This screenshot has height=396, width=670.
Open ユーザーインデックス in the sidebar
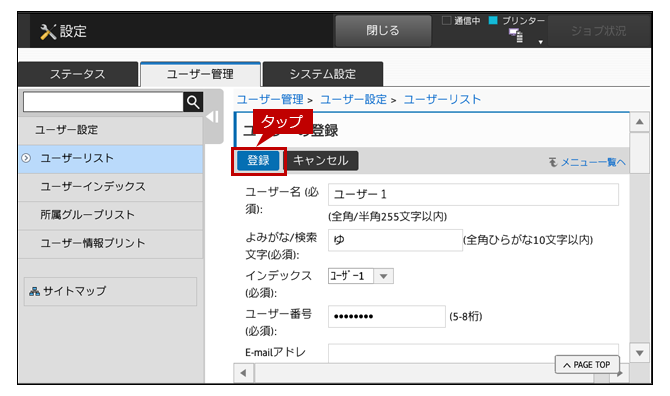click(110, 187)
